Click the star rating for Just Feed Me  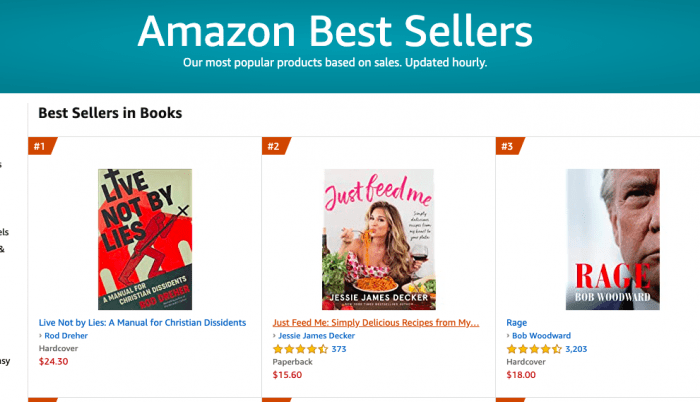[x=299, y=349]
